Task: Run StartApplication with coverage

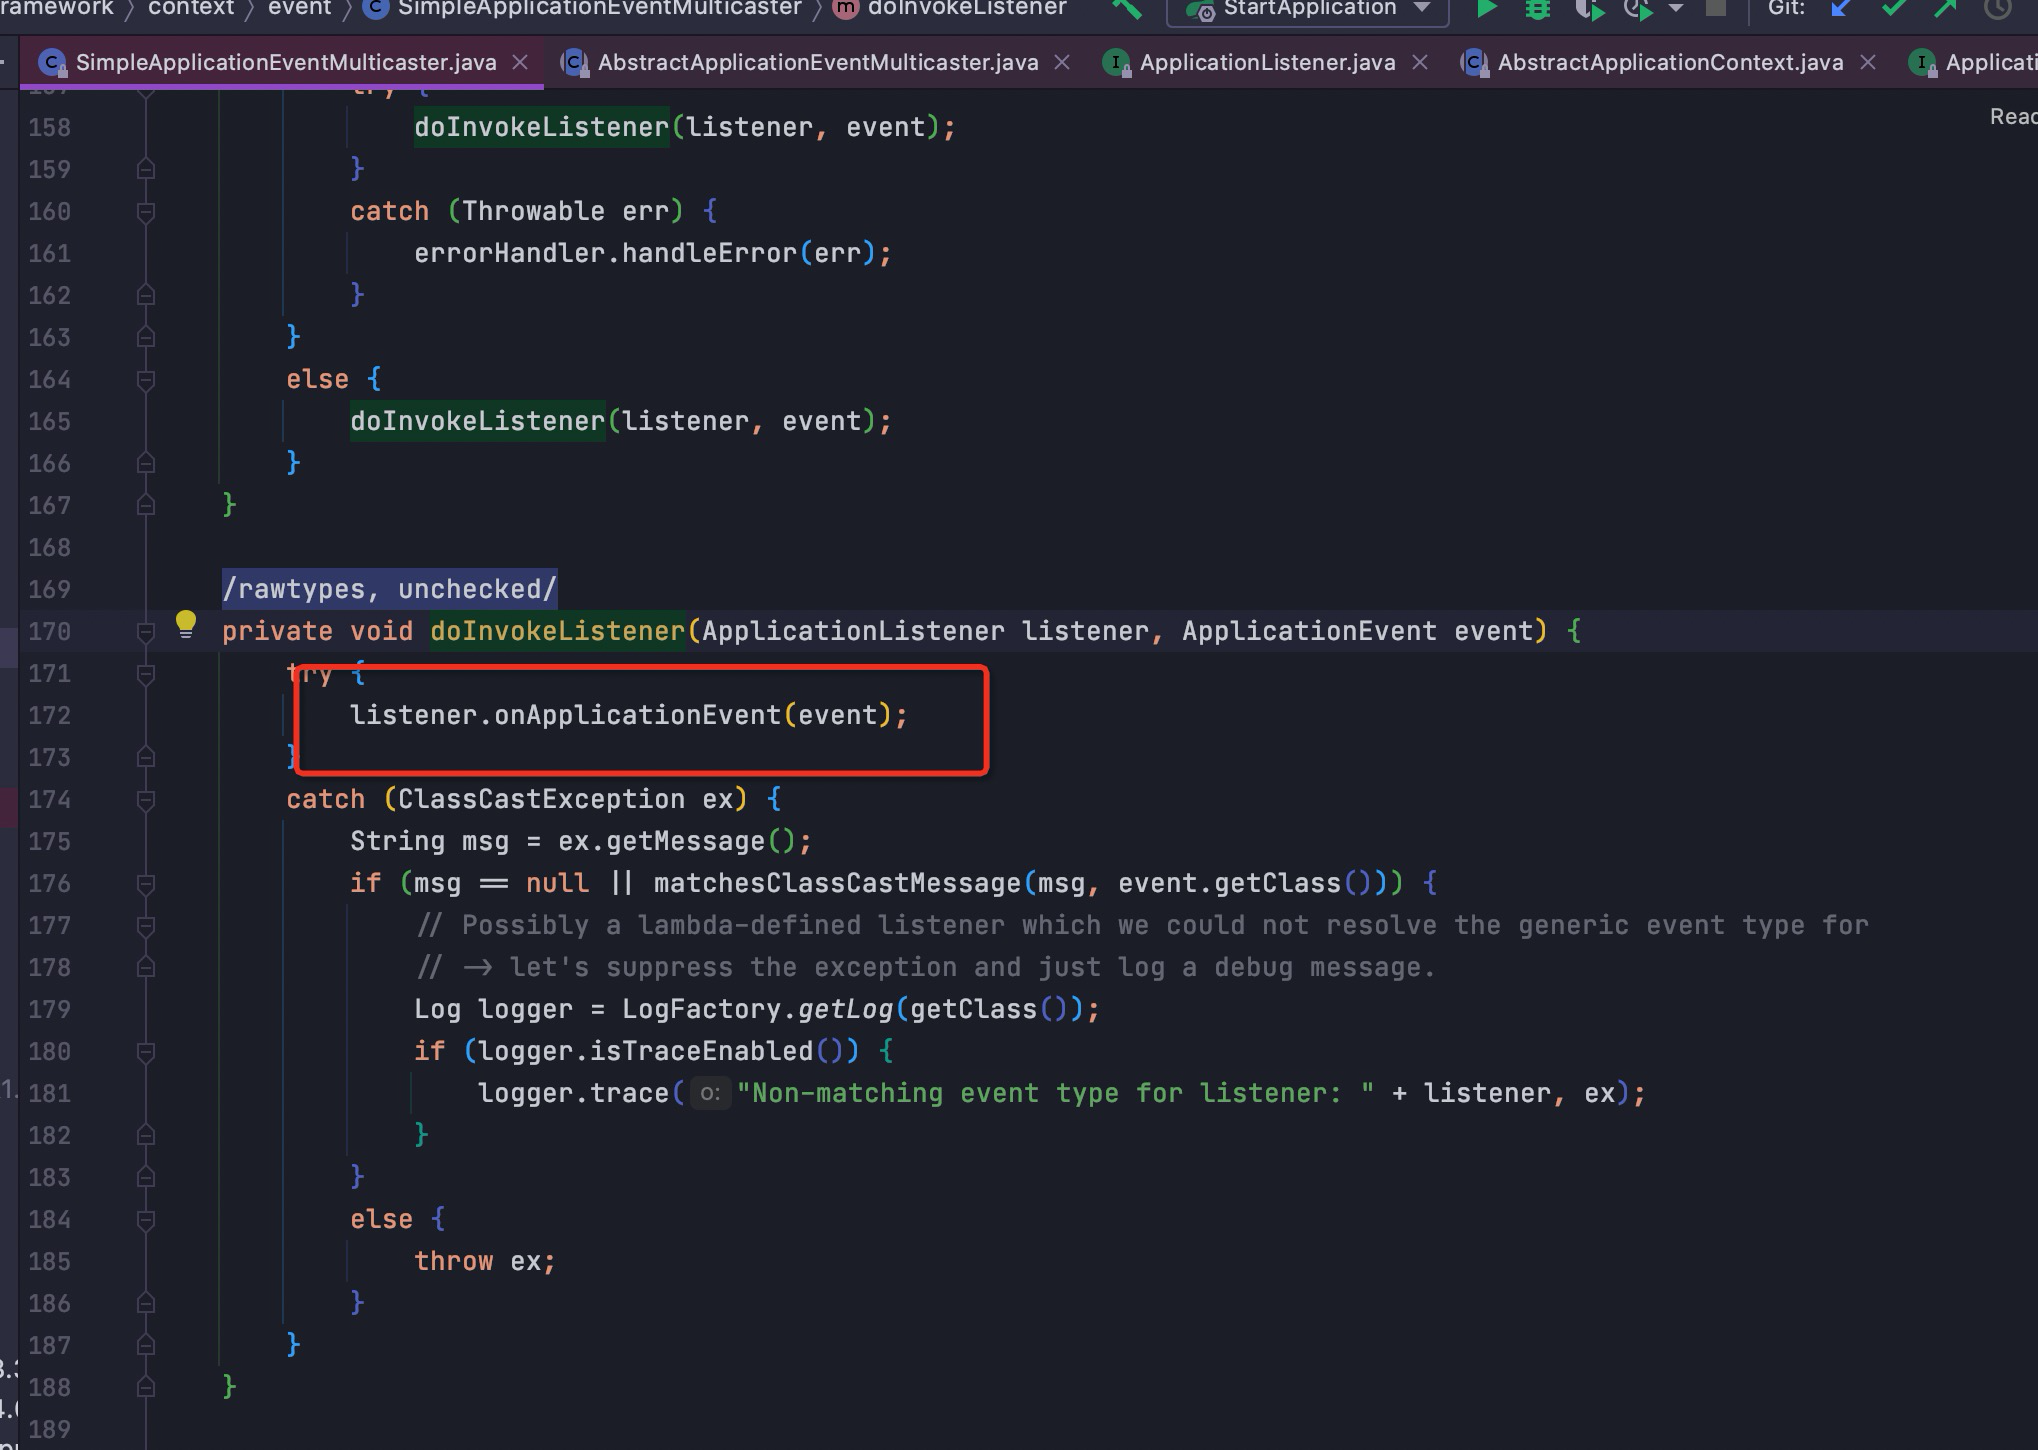Action: [x=1588, y=9]
